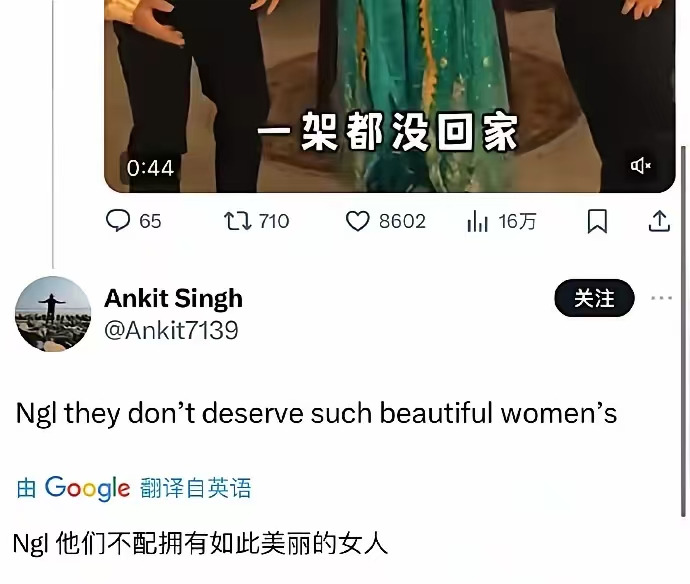Follow Ankit Singh with 关注 button

point(594,298)
